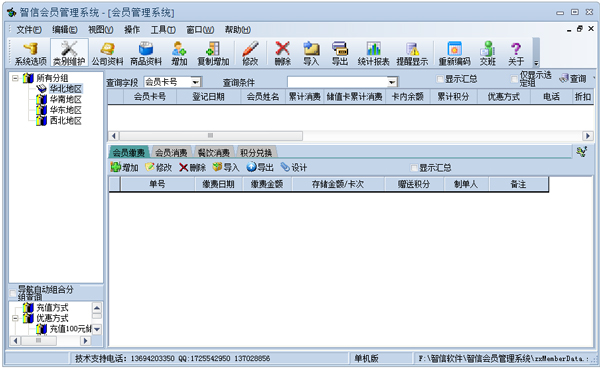
Task: Click main toolbar 修改 pencil icon
Action: (250, 53)
